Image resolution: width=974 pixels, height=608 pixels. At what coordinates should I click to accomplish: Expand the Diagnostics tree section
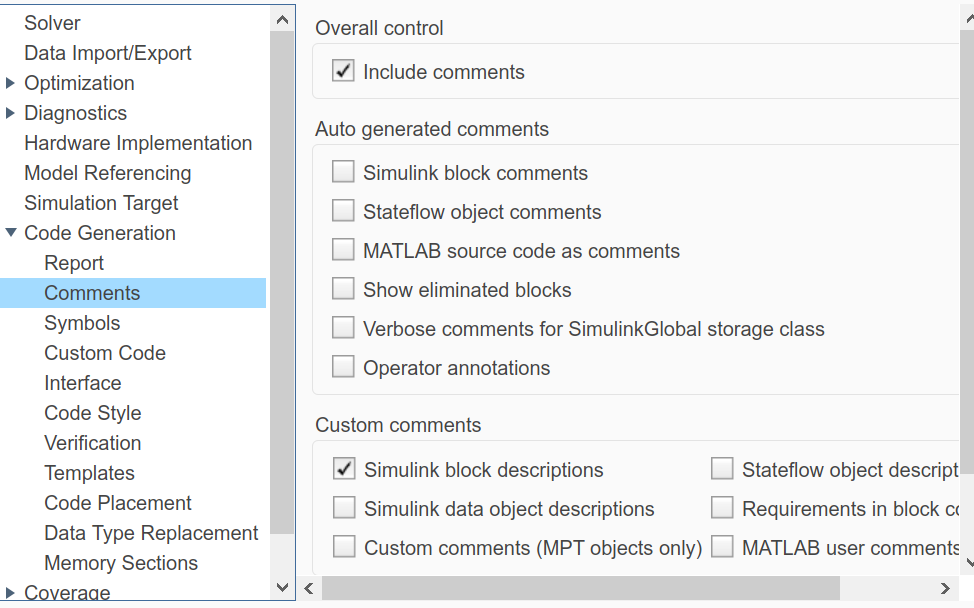tap(10, 113)
